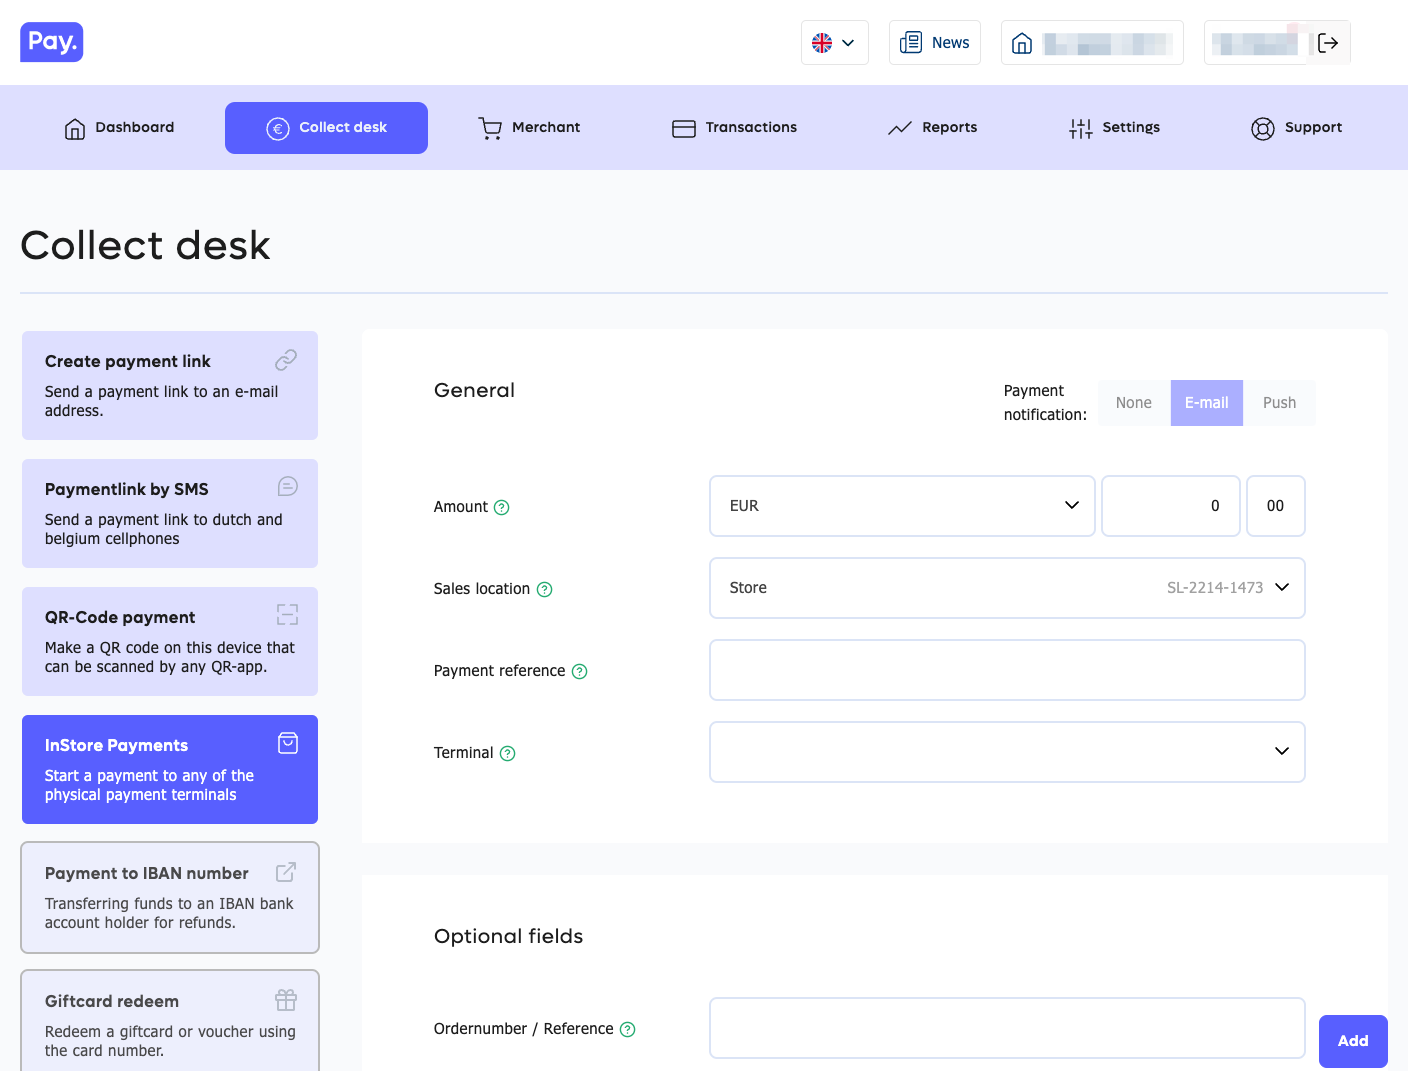Click the shopping bag icon on InStore Payments
This screenshot has width=1408, height=1071.
288,742
